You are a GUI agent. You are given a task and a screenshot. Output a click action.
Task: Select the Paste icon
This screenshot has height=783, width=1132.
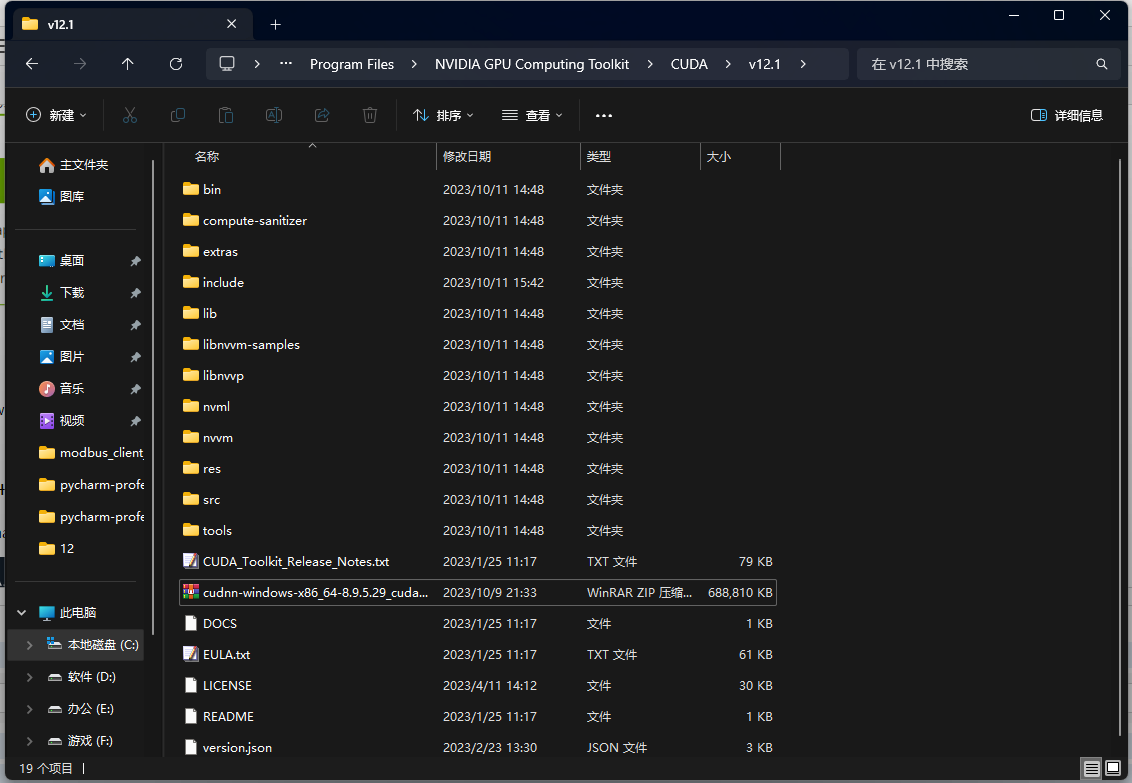(225, 114)
